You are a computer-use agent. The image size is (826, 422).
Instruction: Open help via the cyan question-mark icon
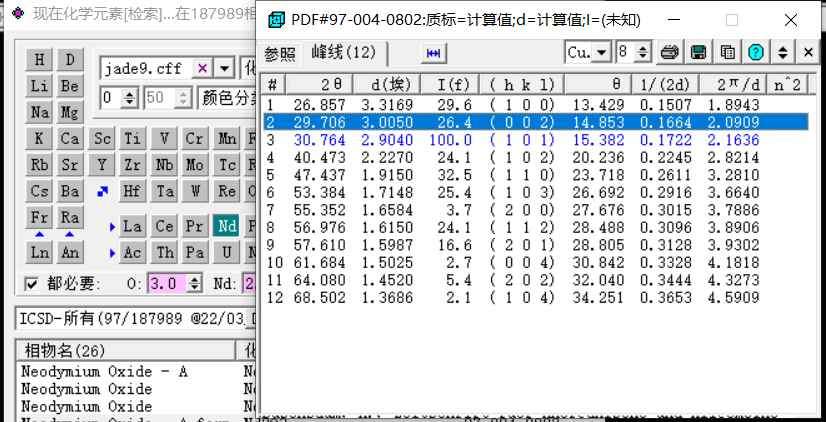click(x=756, y=53)
